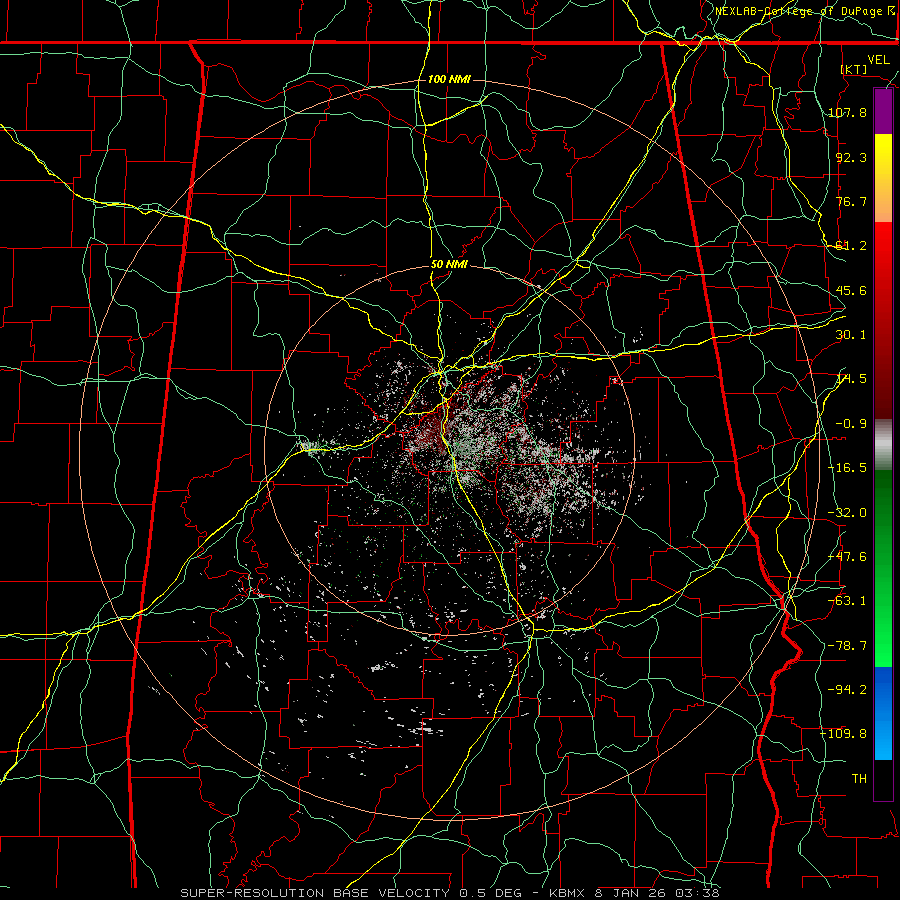Select the -109.8 value on velocity scale

(x=844, y=734)
